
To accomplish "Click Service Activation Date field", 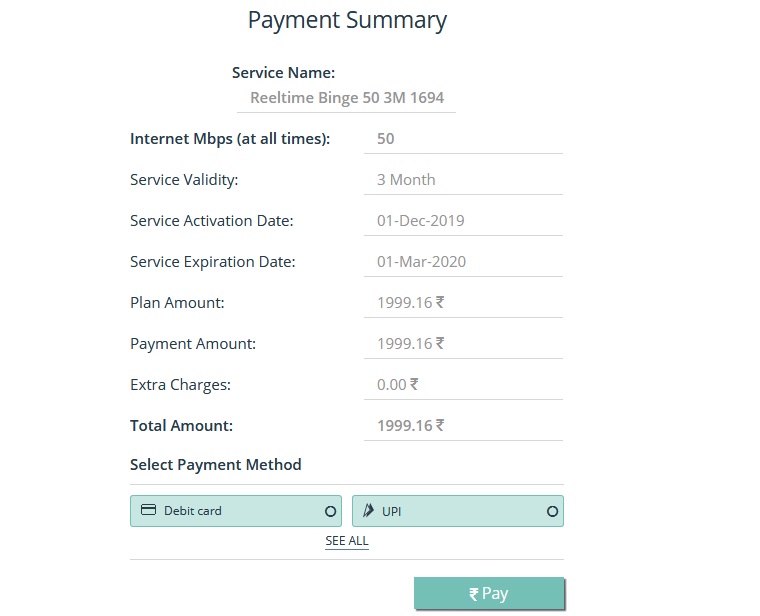I will tap(464, 221).
